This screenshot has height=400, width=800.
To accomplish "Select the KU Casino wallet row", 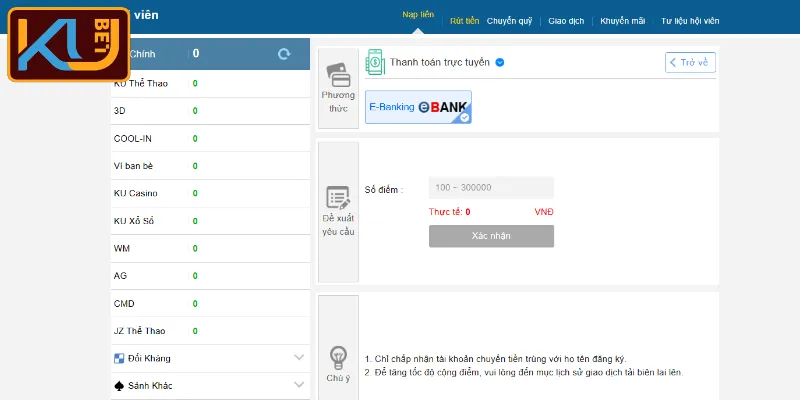I will tap(210, 193).
